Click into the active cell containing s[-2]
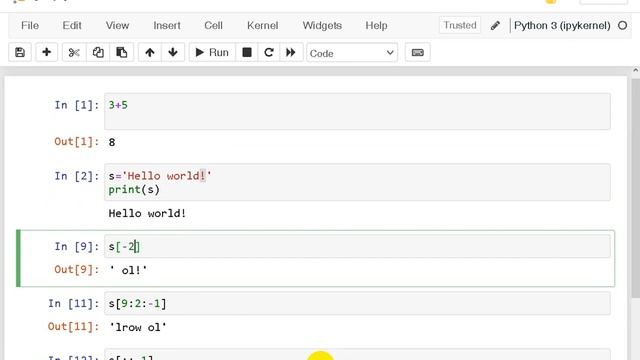 coord(357,247)
